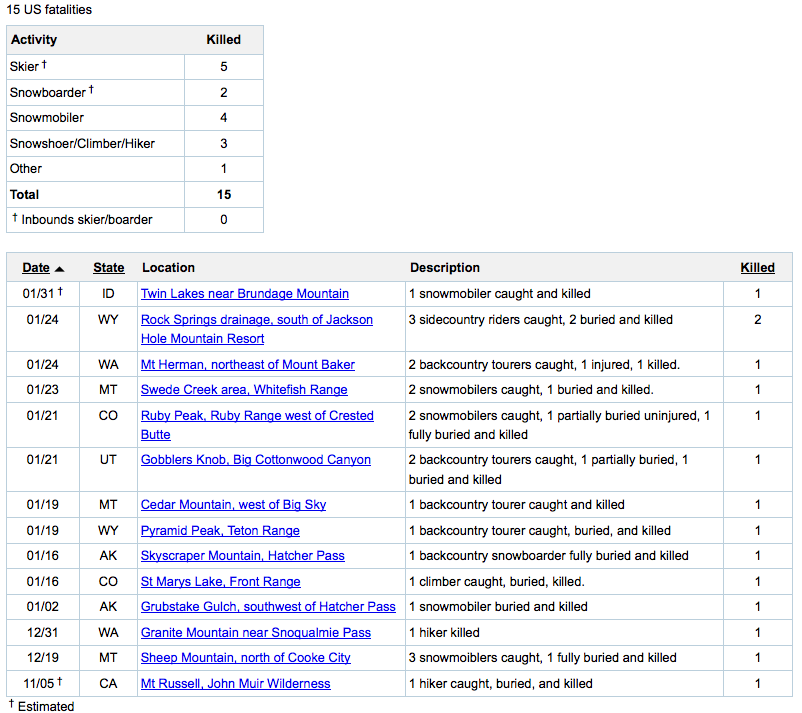Click the Activity column header in the summary table

(34, 40)
